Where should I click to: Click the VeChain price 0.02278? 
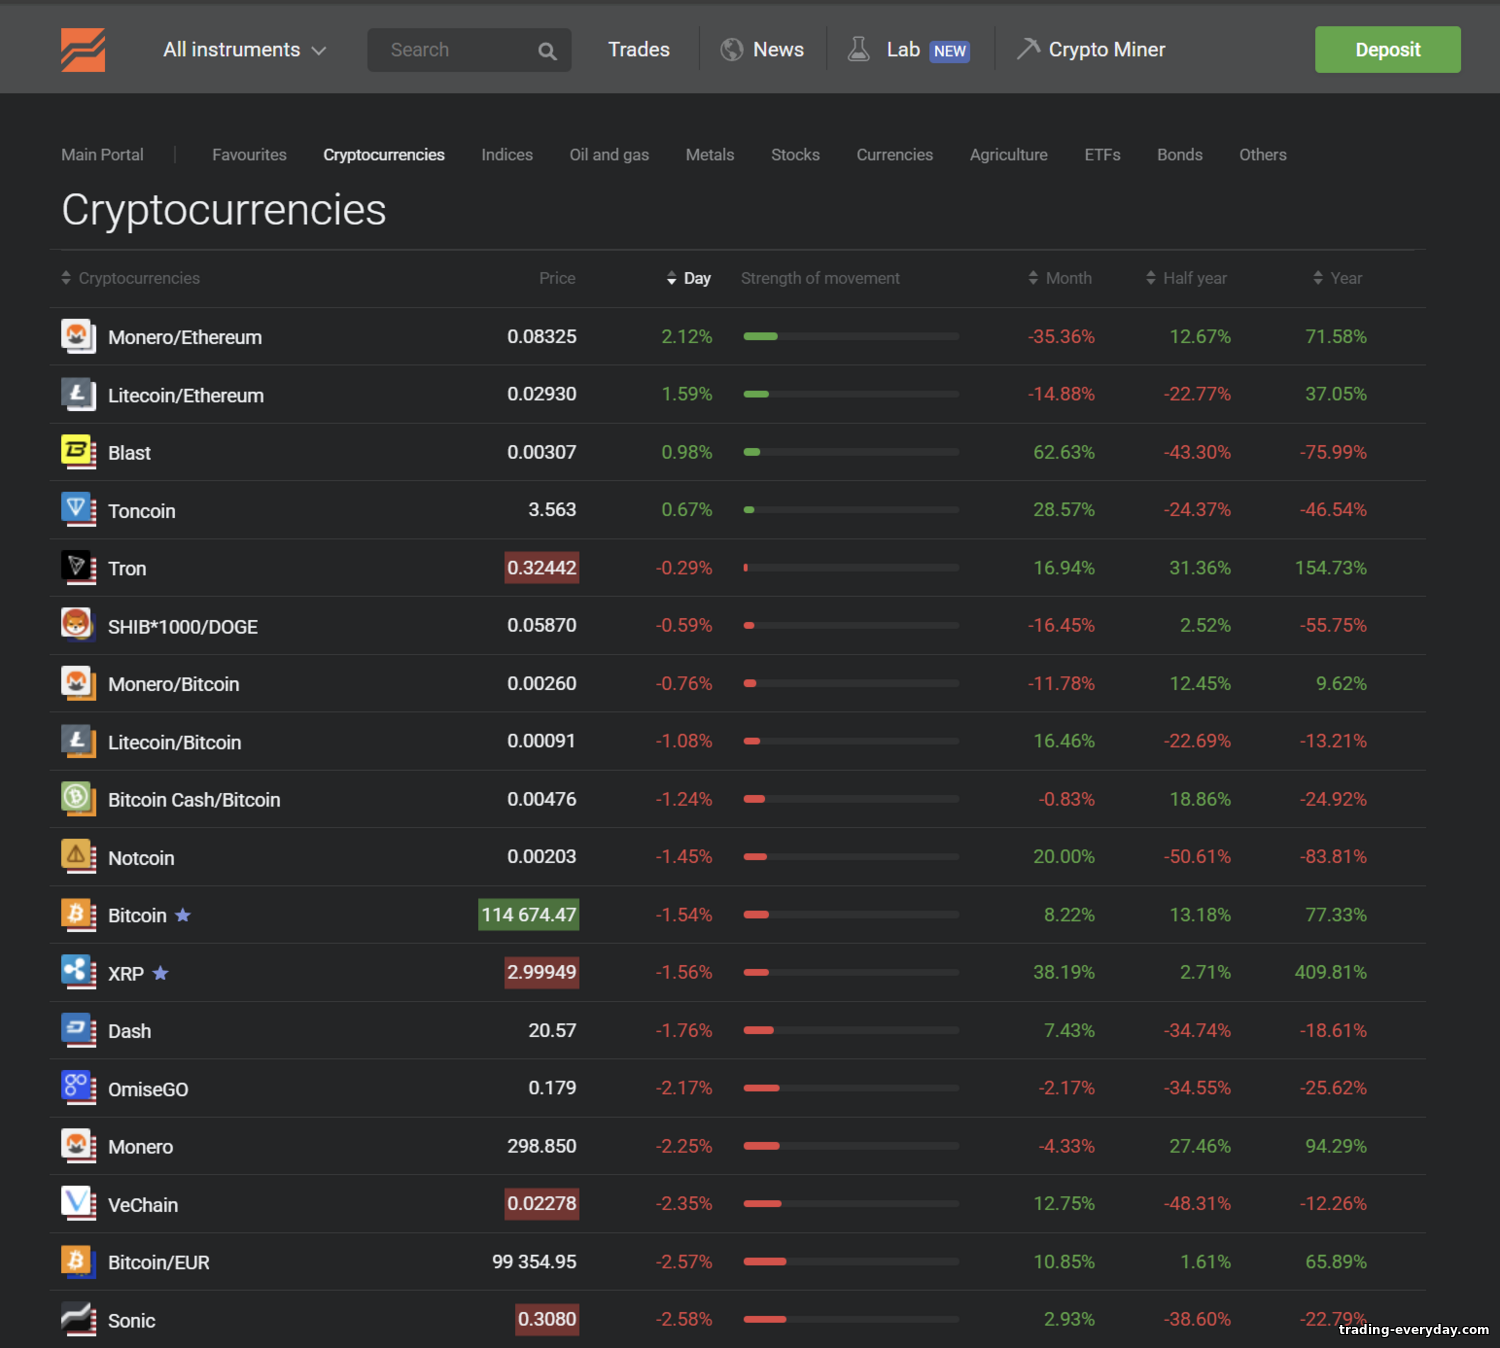(x=542, y=1204)
